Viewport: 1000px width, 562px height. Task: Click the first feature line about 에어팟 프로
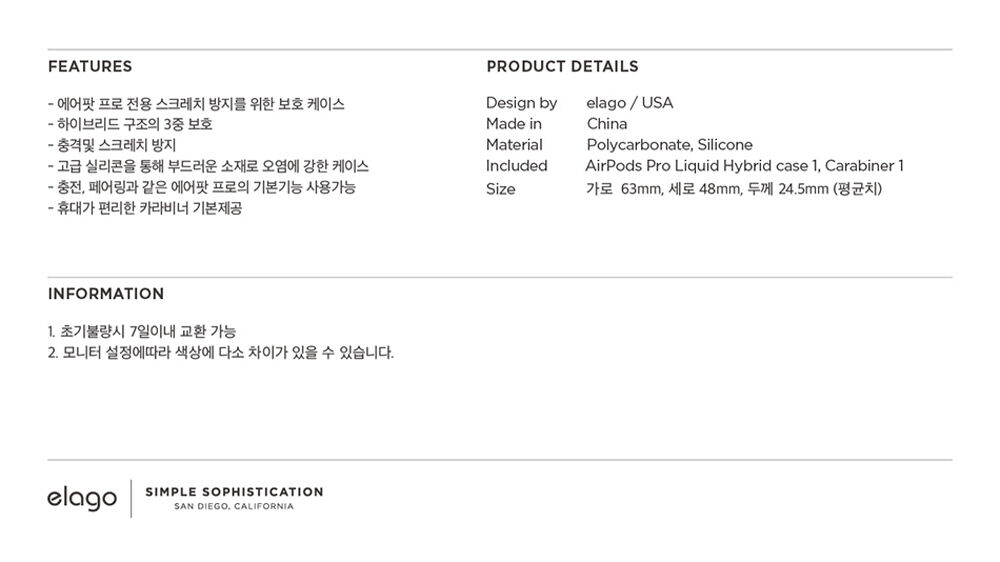point(196,104)
